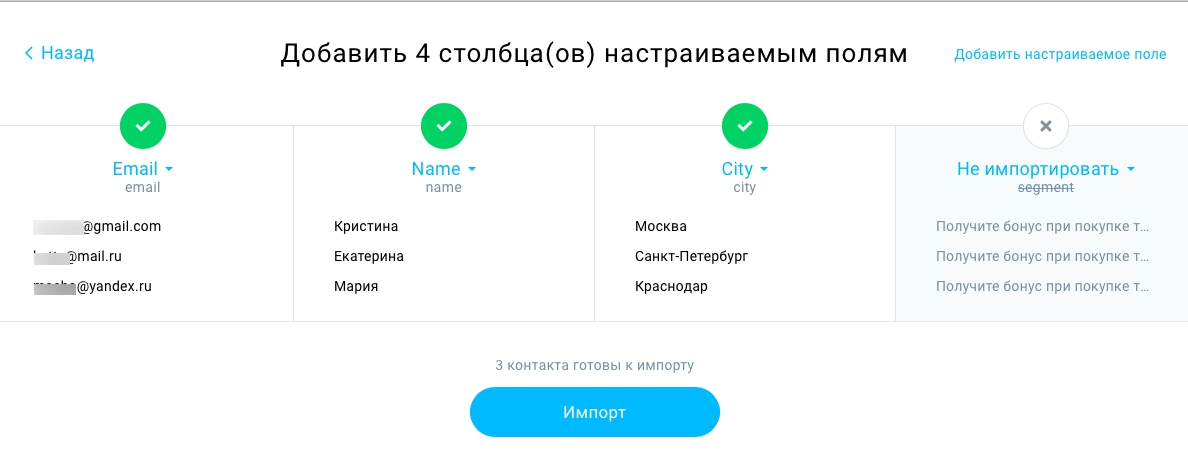Click the gmail.com email entry

(97, 227)
